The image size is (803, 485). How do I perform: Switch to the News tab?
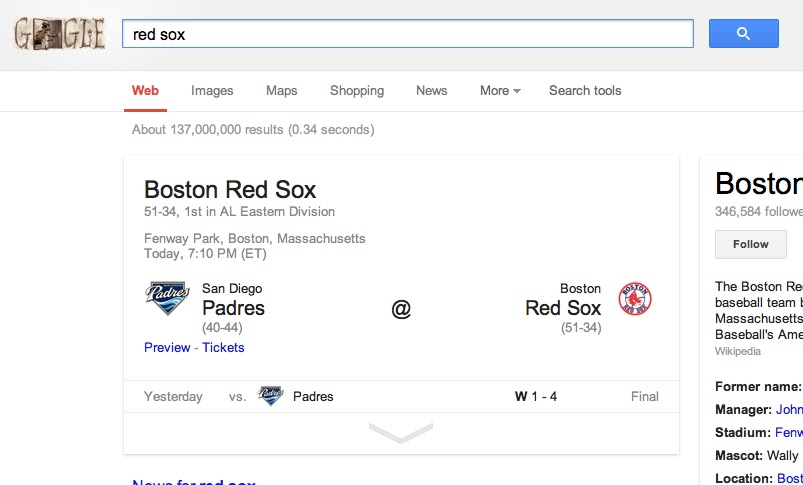(432, 91)
